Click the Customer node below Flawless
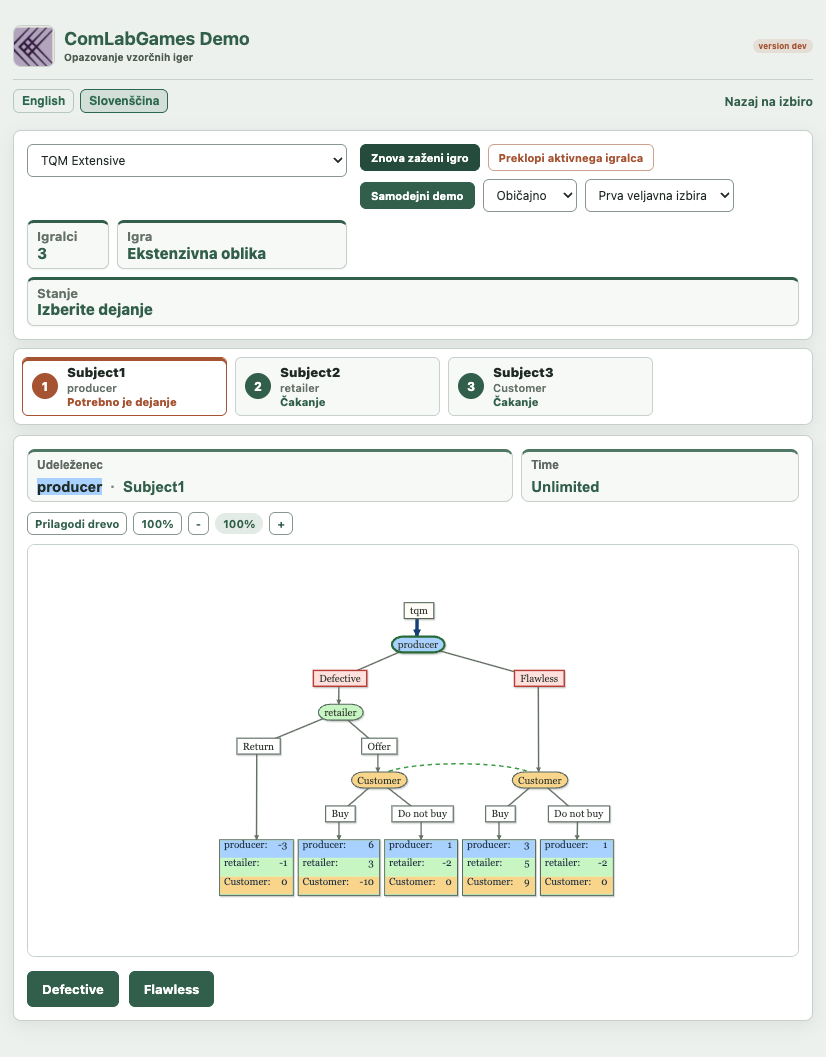Screen dimensions: 826x1057 [x=539, y=780]
